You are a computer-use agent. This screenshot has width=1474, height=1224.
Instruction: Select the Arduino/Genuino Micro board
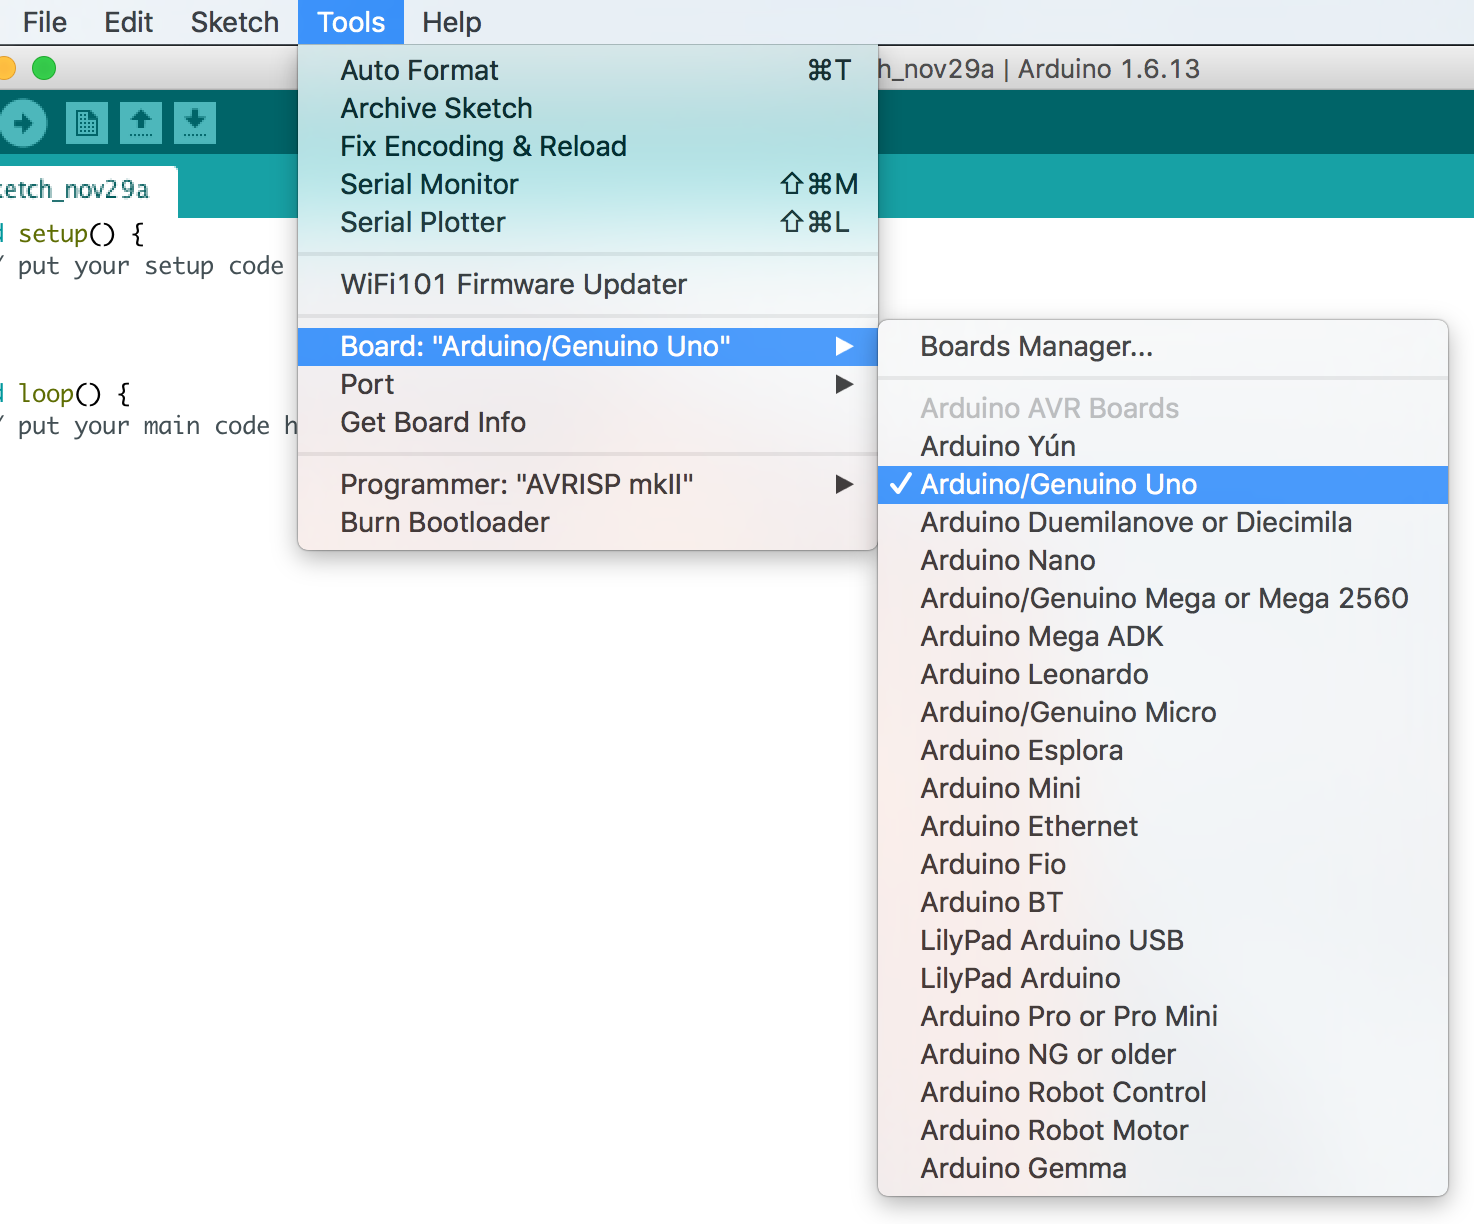(x=1163, y=712)
